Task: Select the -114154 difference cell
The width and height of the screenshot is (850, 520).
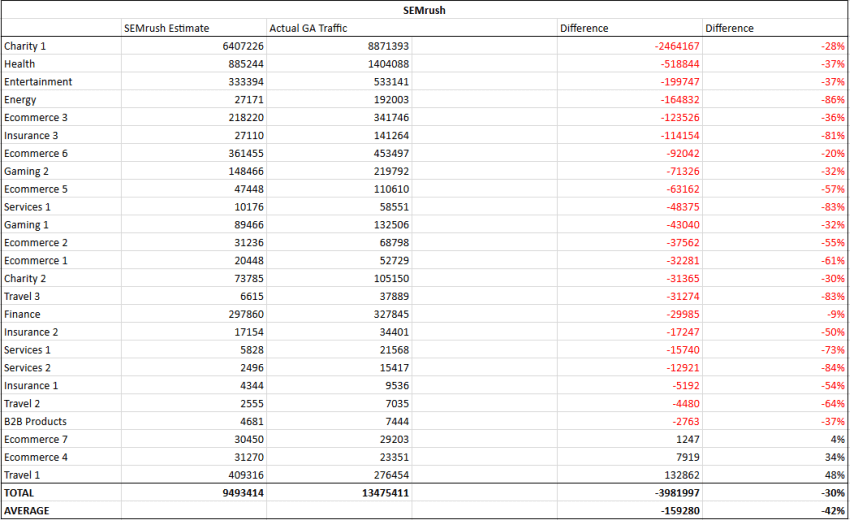Action: (629, 136)
